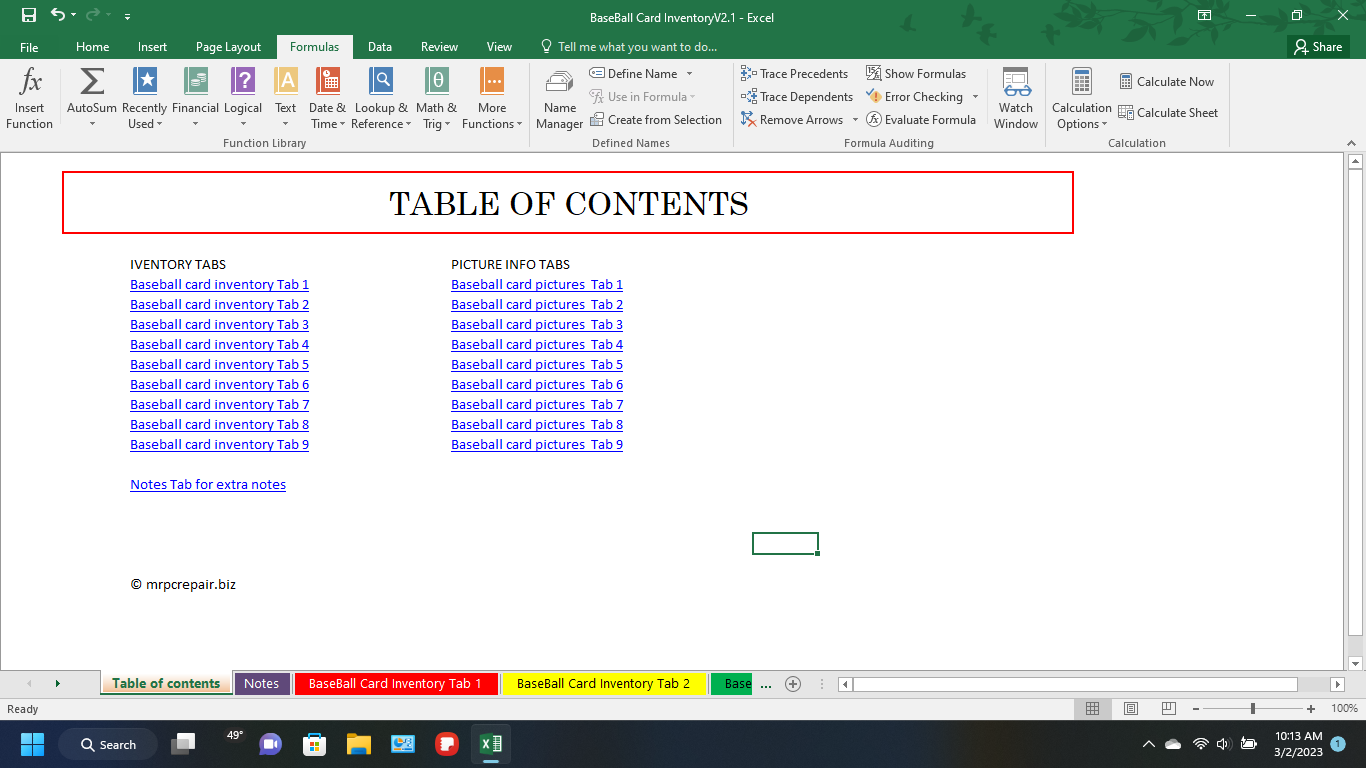
Task: Follow the Baseball card inventory Tab 9 link
Action: pyautogui.click(x=219, y=445)
